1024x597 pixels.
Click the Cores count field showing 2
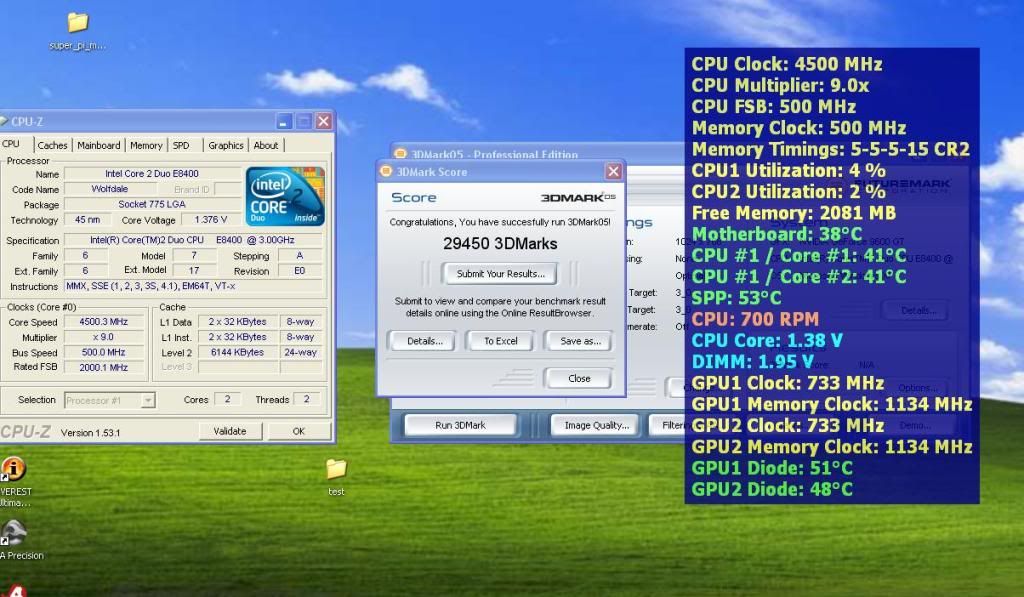[x=227, y=399]
